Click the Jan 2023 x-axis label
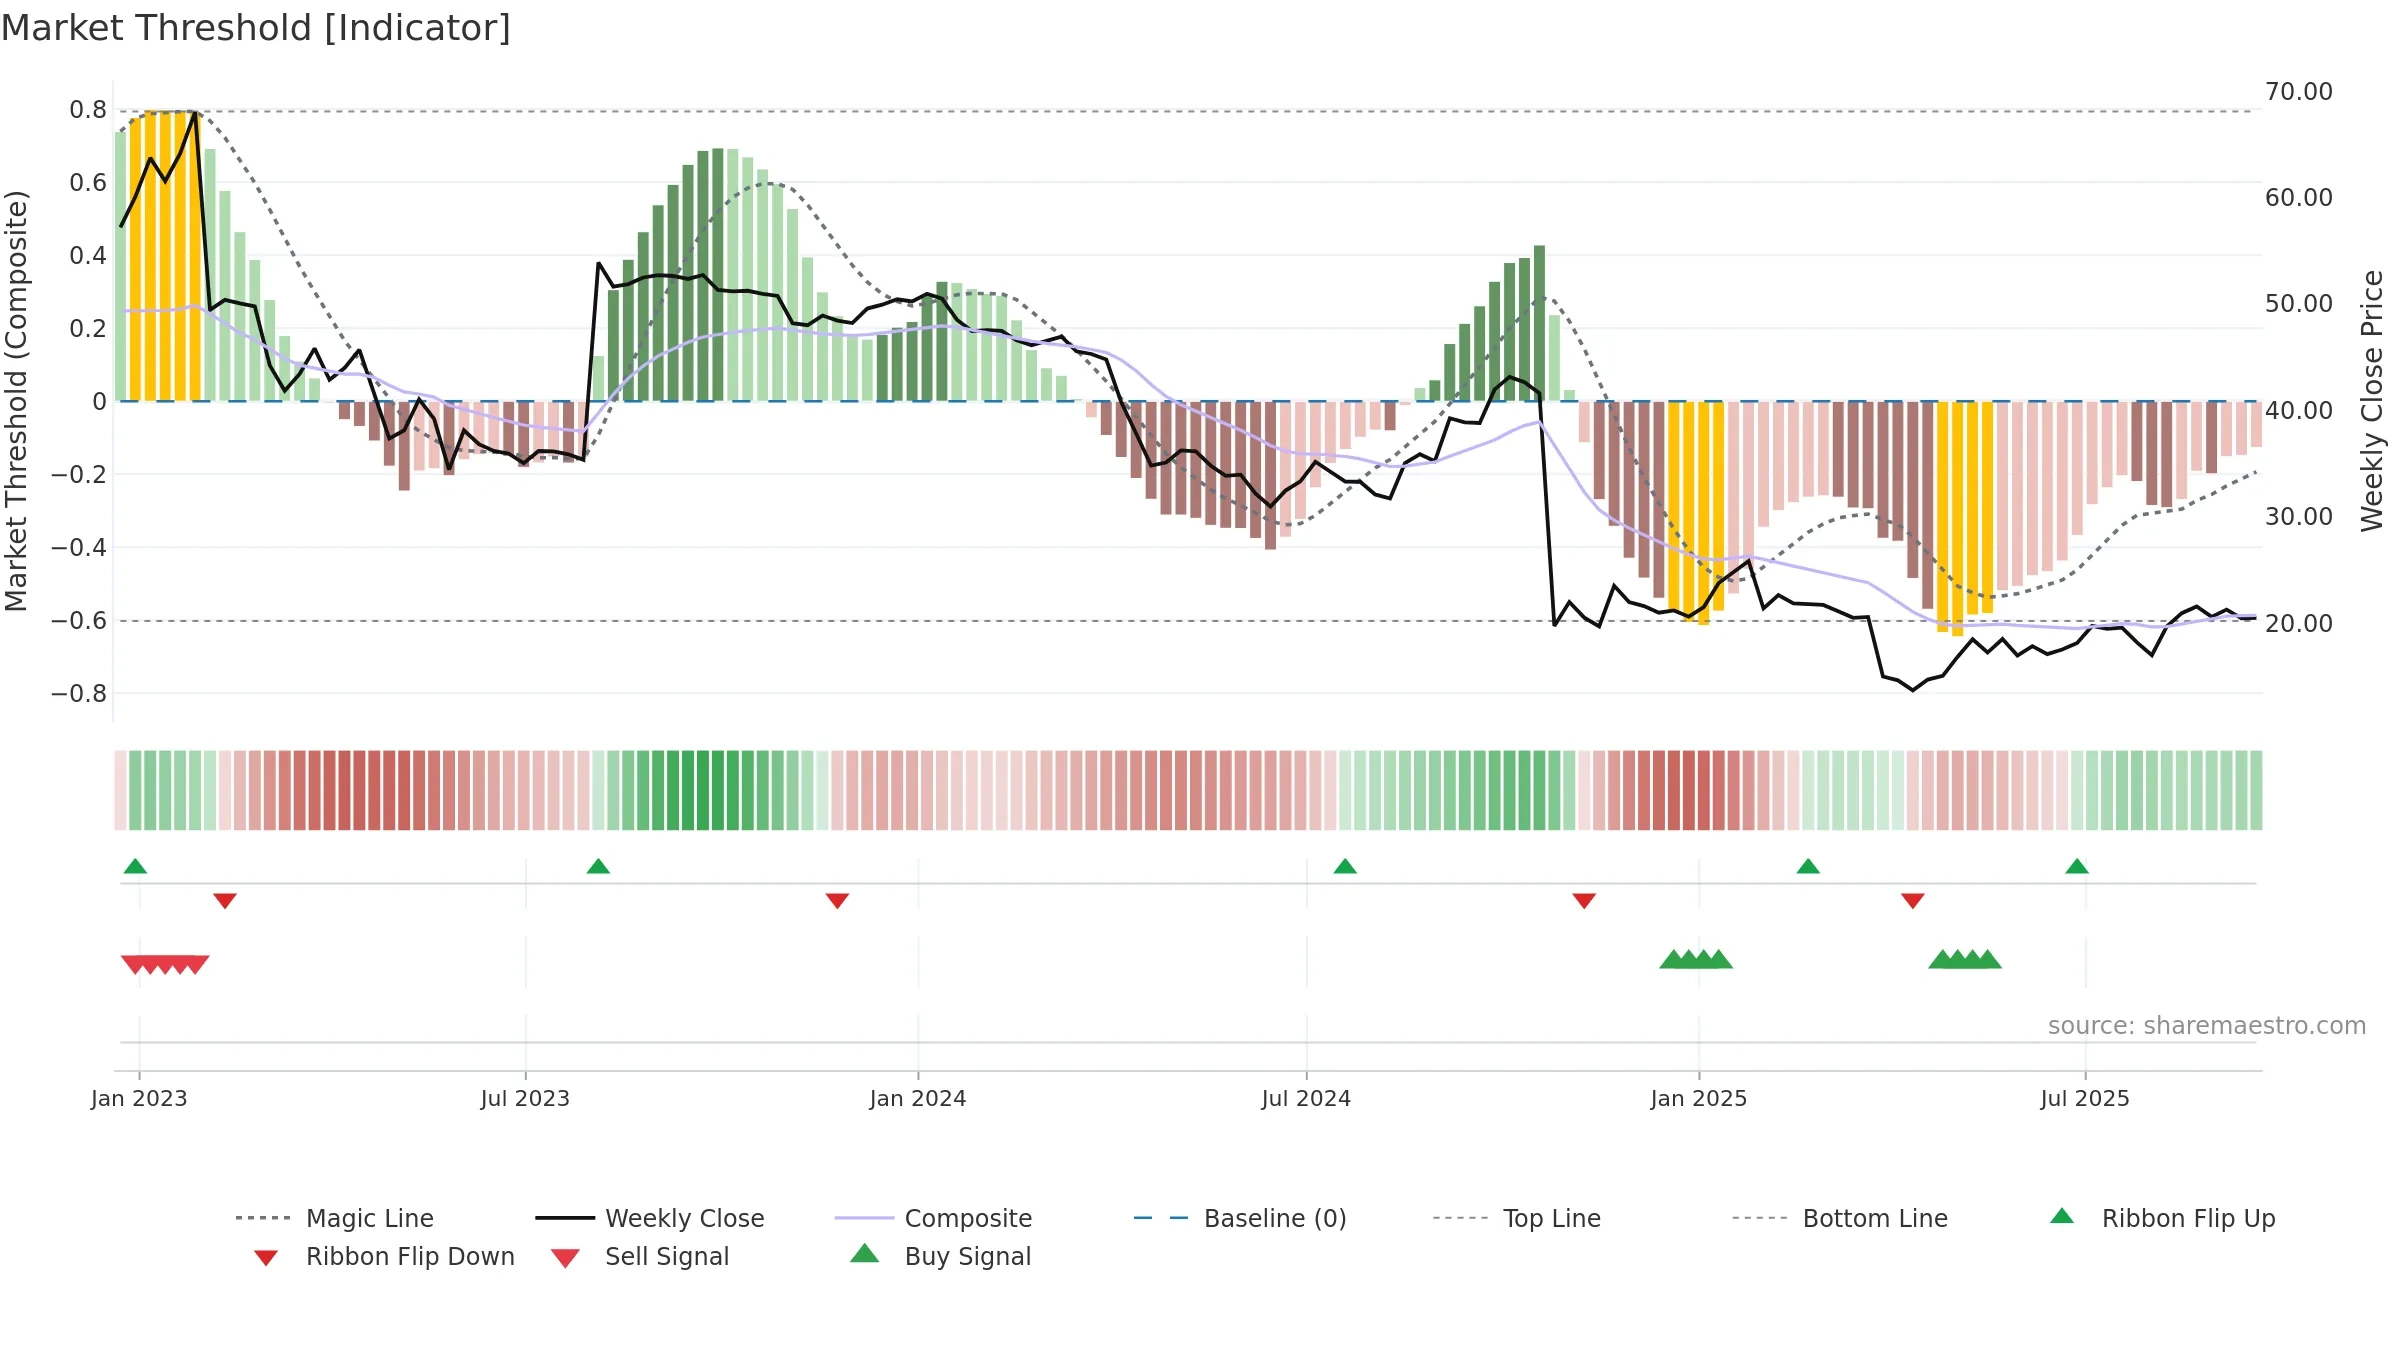This screenshot has width=2400, height=1350. 139,1099
